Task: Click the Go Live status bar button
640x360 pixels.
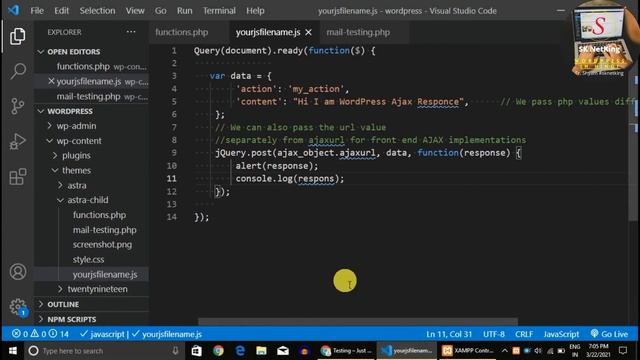Action: click(x=609, y=334)
